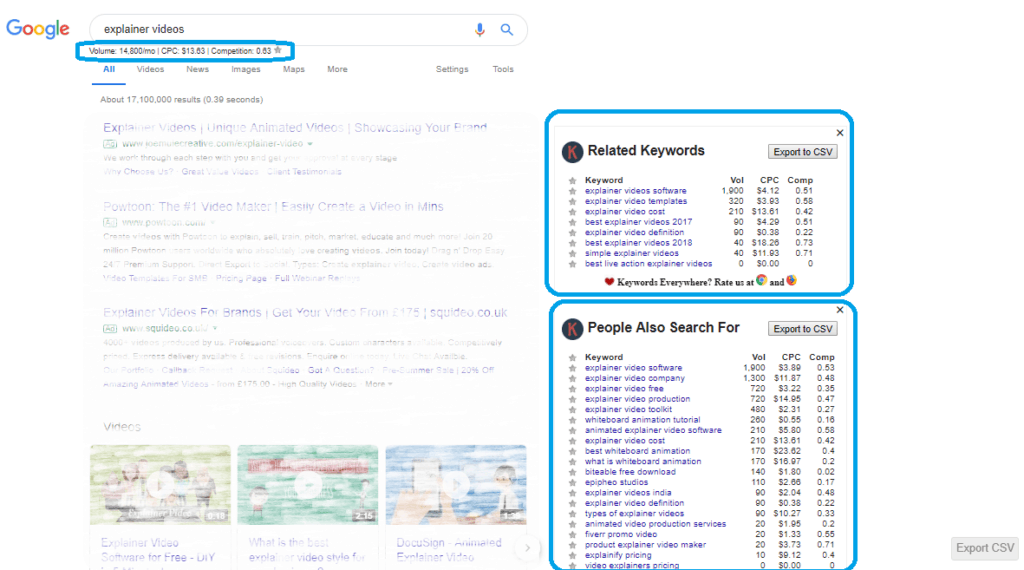Open the Explainer Videos Unique Animated Videos ad
This screenshot has height=570, width=1024.
(295, 127)
